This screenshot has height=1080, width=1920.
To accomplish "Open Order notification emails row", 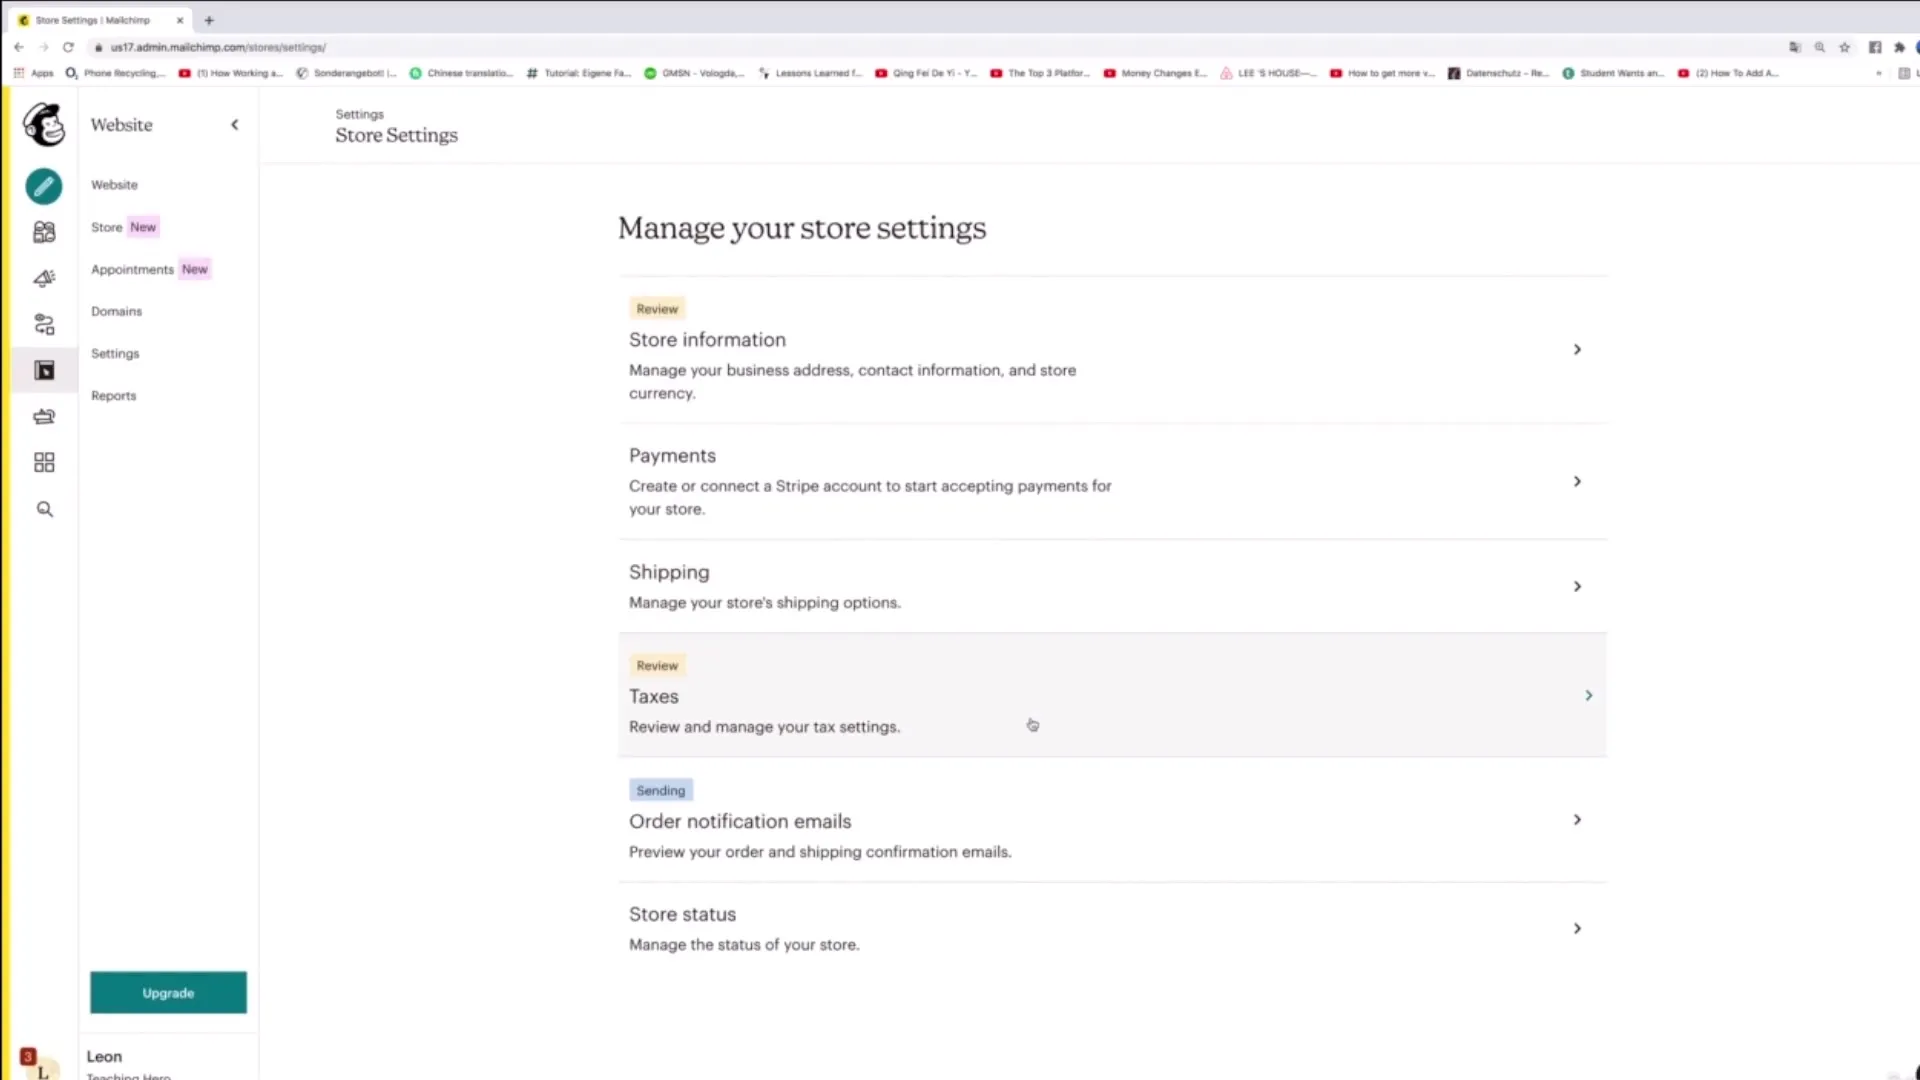I will coord(1112,820).
